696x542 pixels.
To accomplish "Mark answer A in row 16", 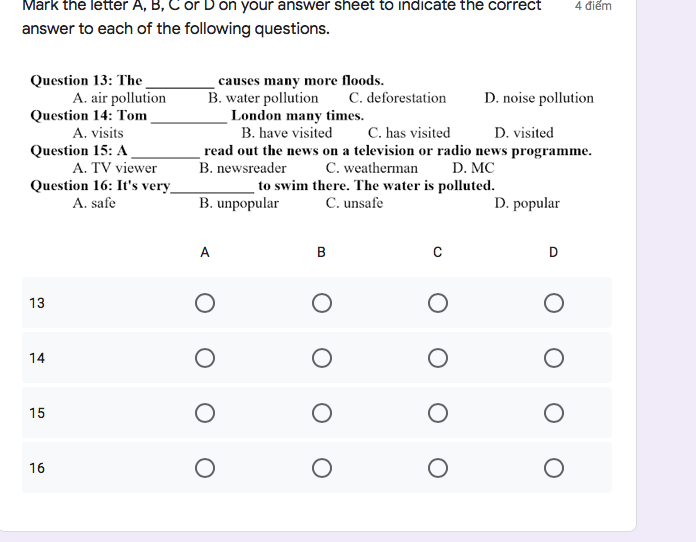I will click(205, 468).
